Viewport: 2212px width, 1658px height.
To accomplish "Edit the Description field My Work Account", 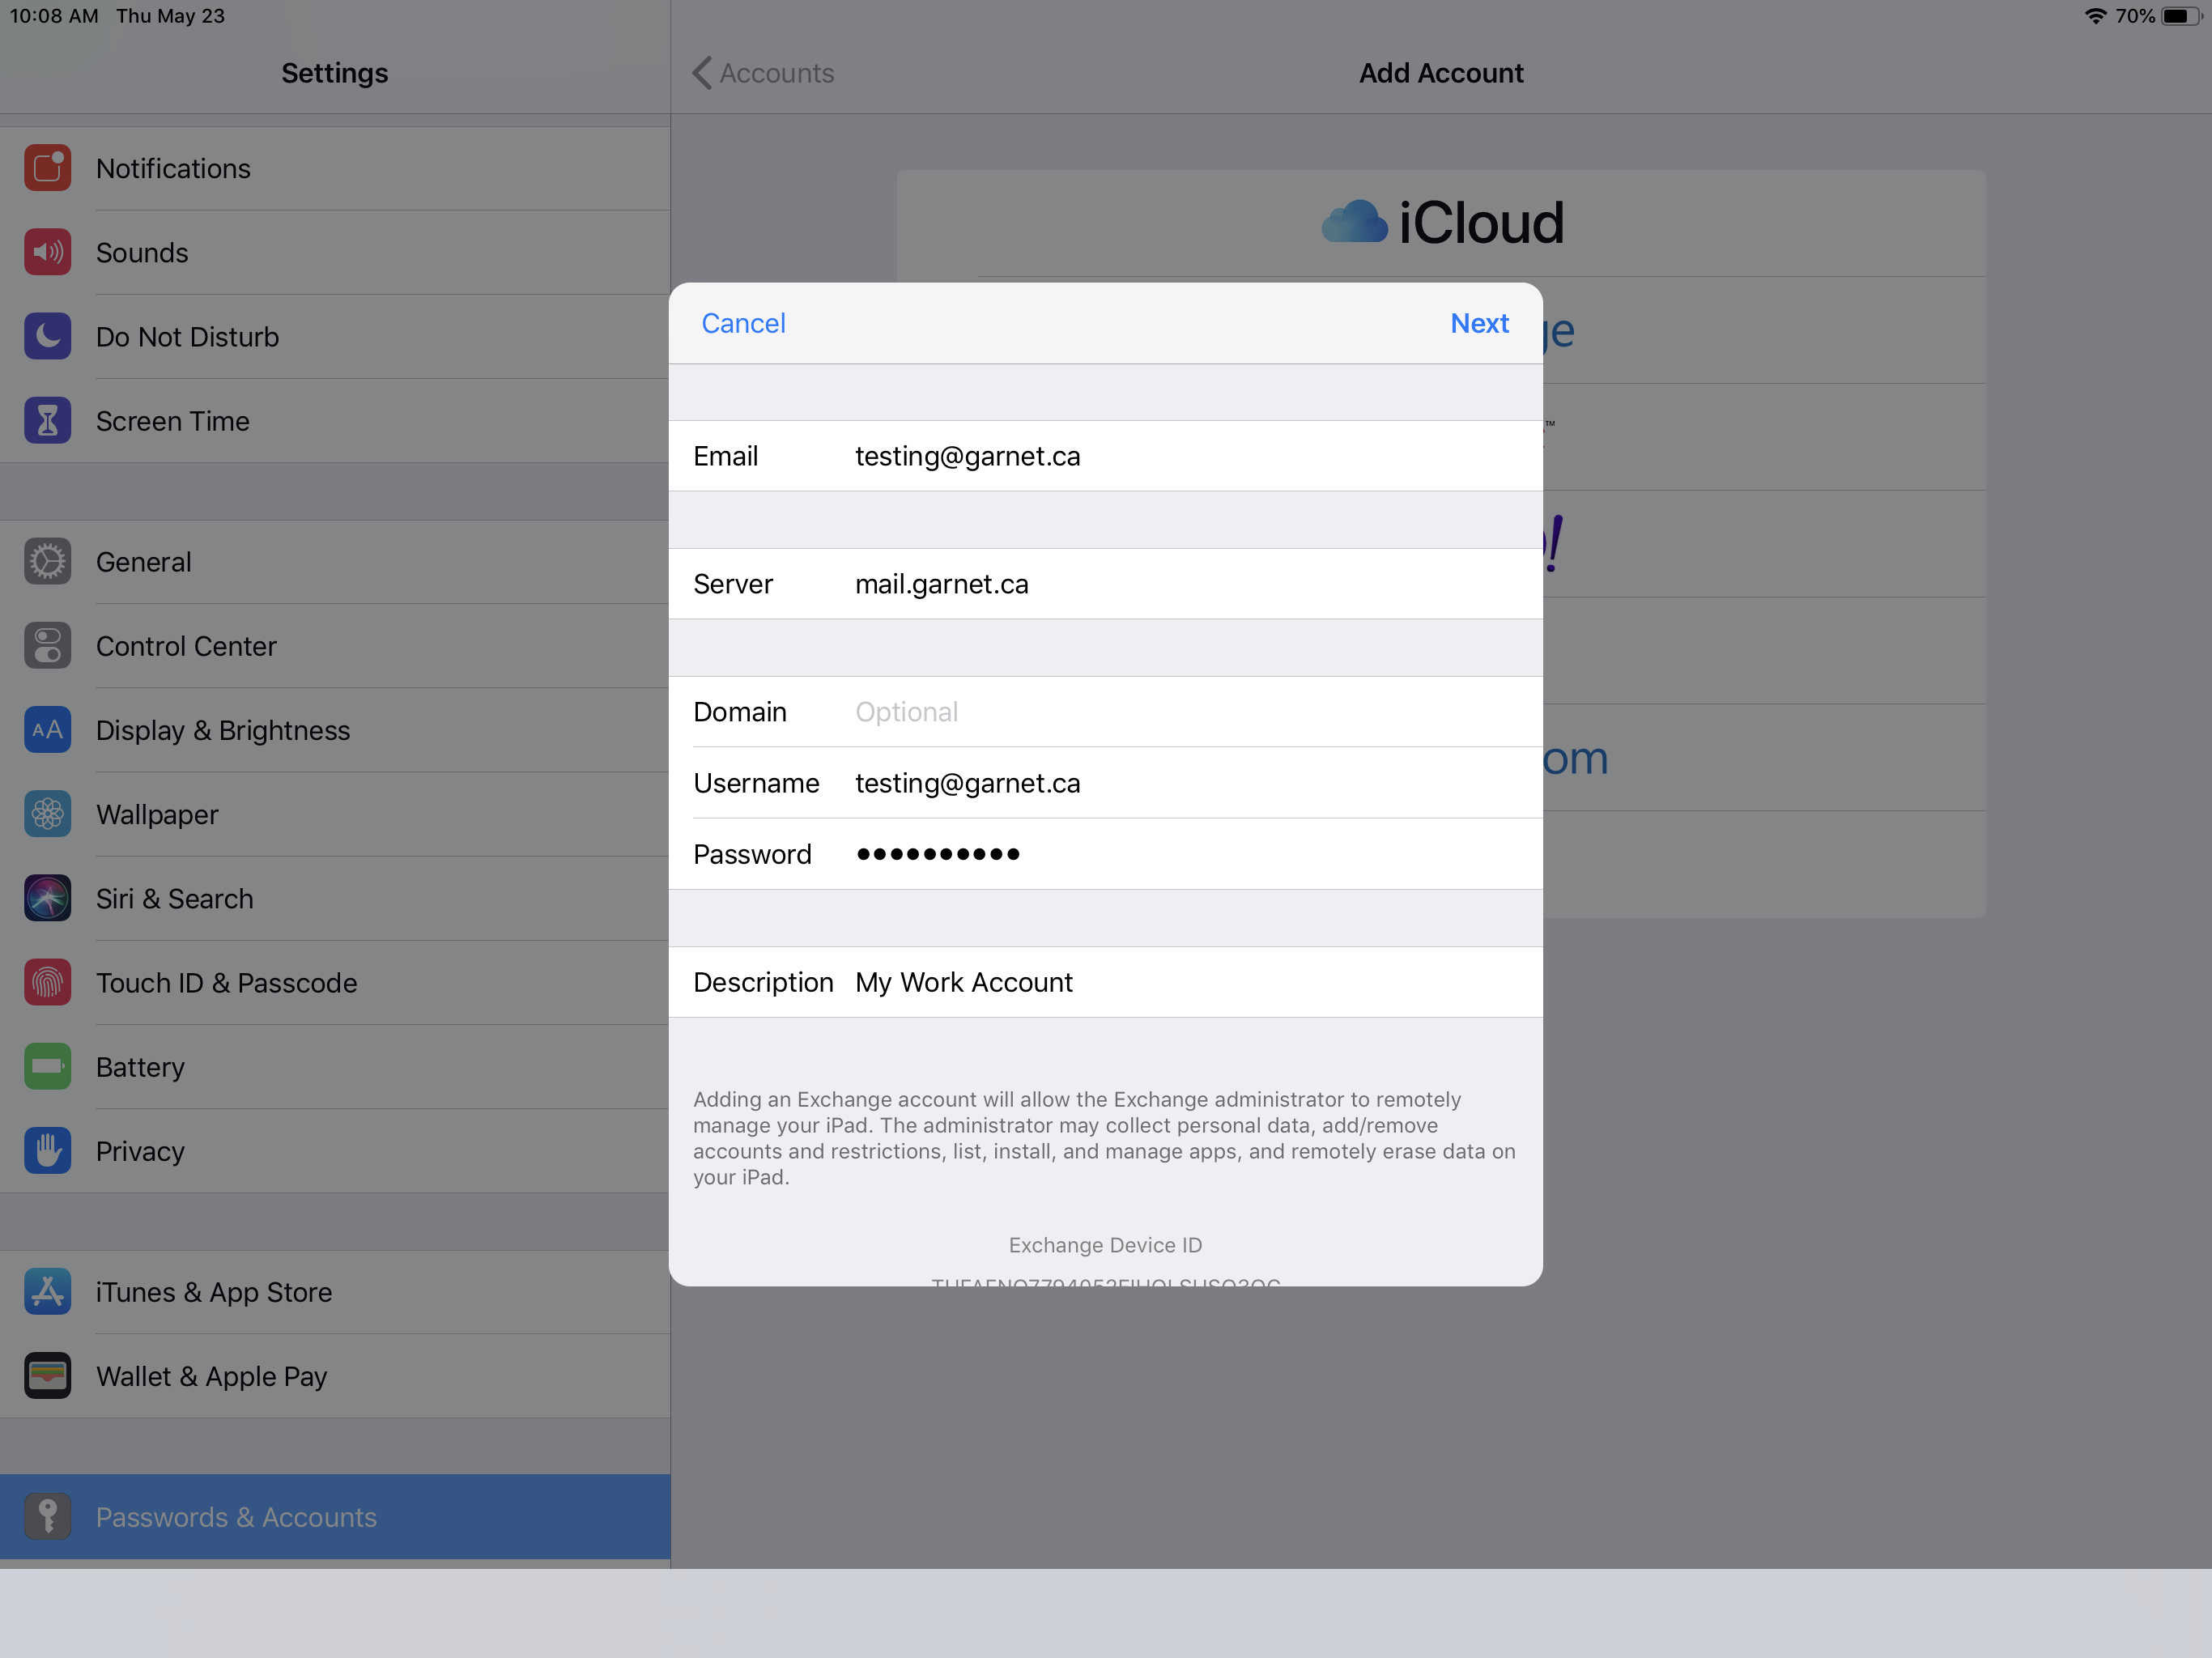I will [1180, 982].
